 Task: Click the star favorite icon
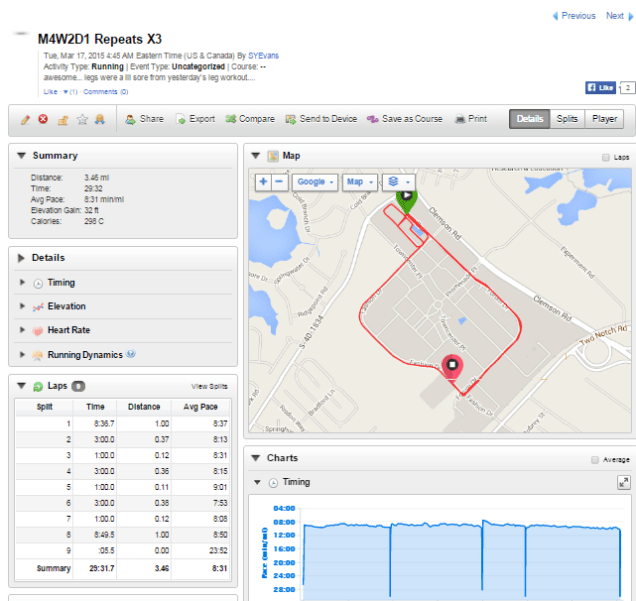(x=82, y=119)
